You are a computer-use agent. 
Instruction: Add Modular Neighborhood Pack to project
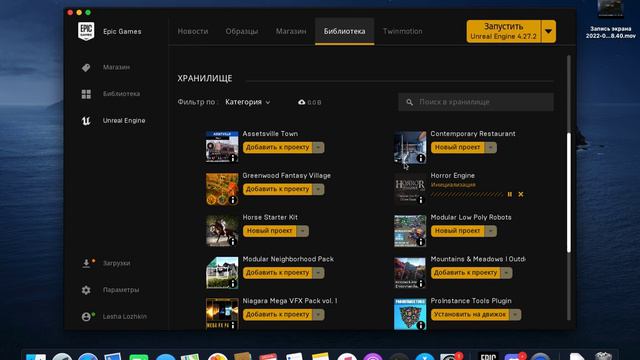278,273
